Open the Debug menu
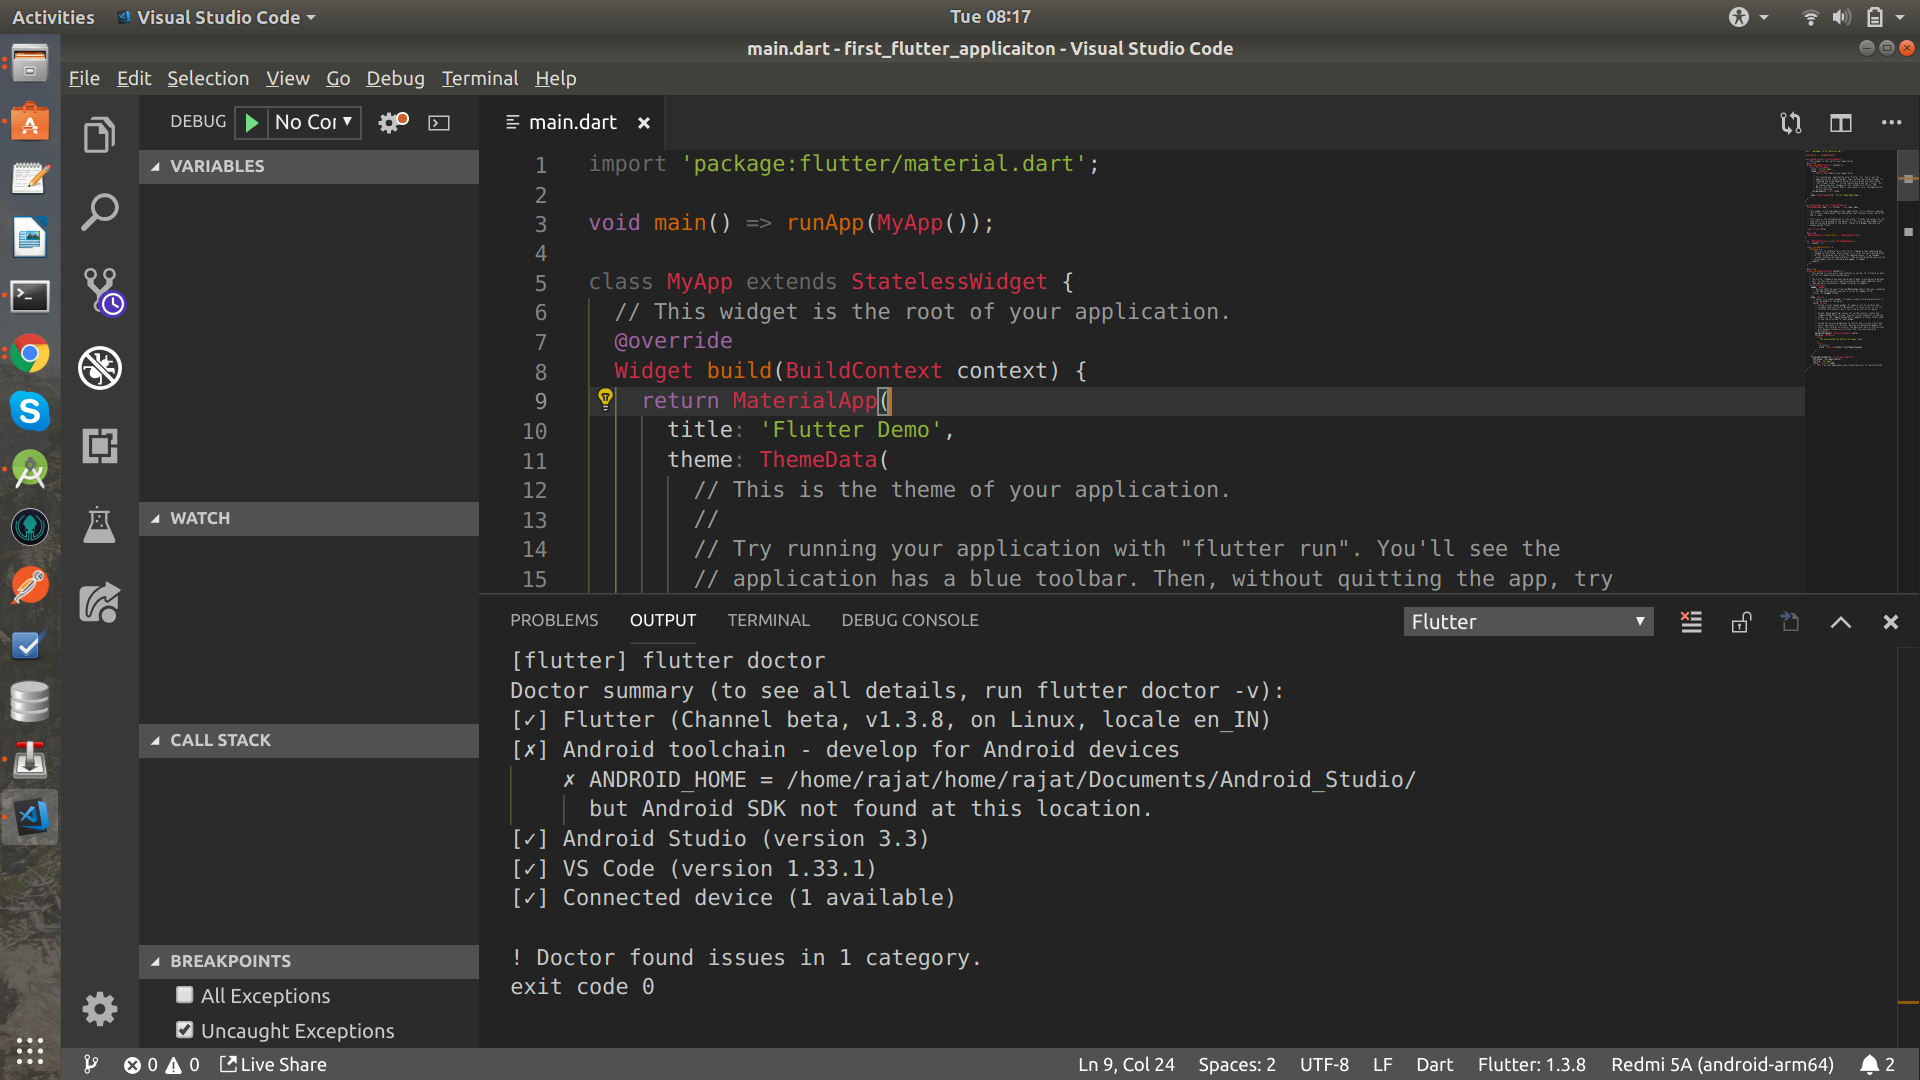 point(394,78)
